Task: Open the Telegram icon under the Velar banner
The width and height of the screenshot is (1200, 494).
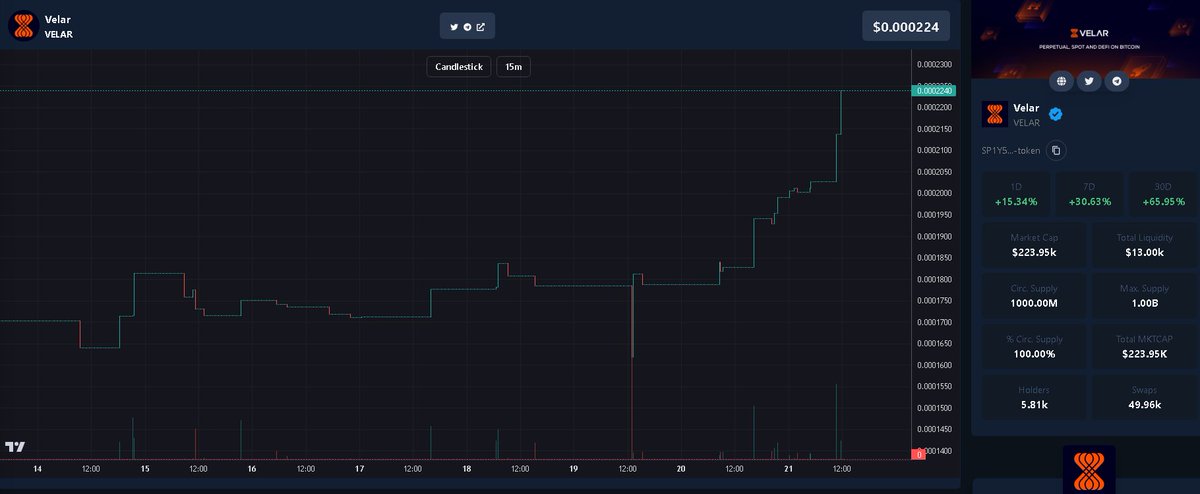Action: (1116, 81)
